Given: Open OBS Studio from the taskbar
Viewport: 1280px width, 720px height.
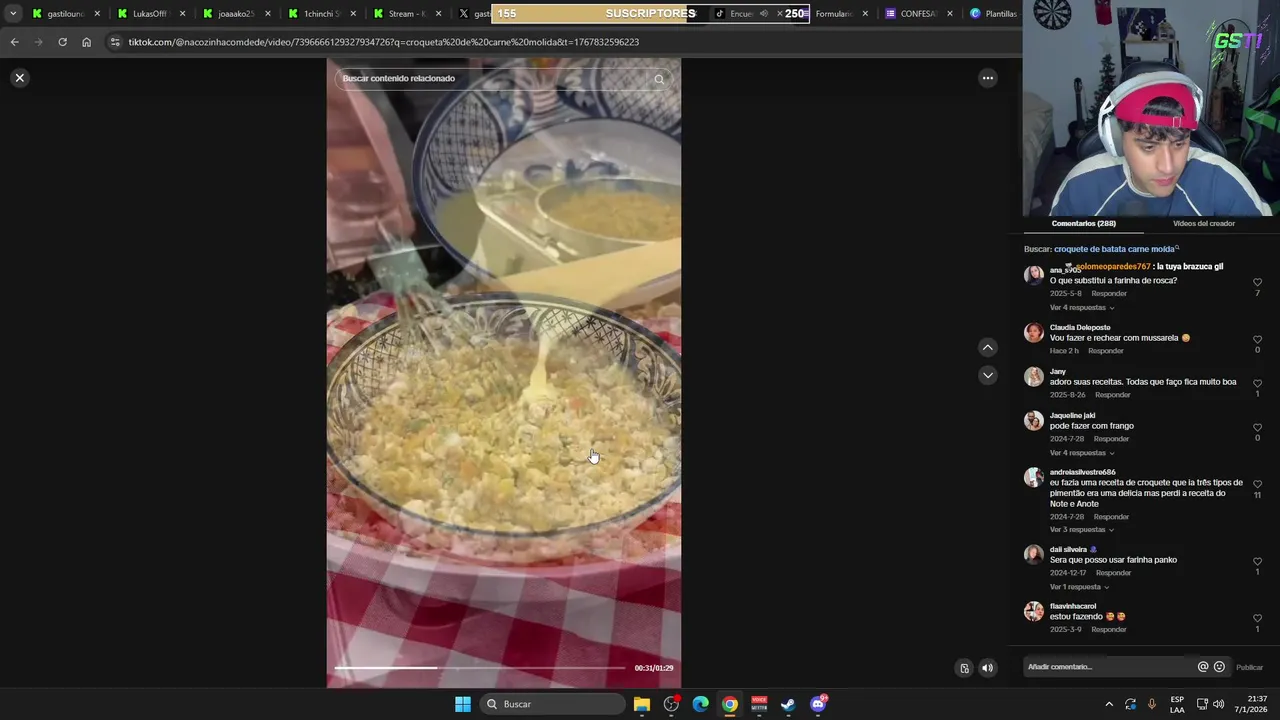Looking at the screenshot, I should (671, 704).
